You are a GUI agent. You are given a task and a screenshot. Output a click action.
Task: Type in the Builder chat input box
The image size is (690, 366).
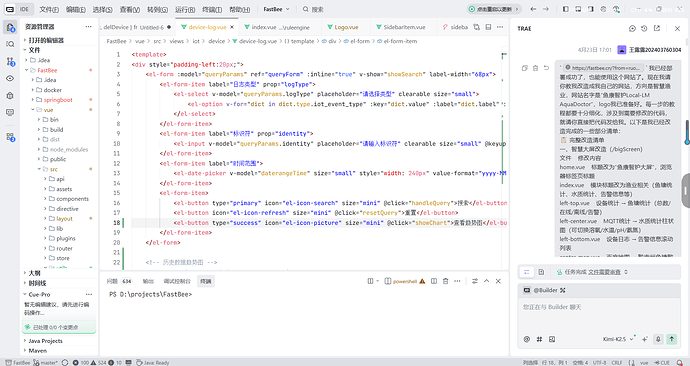point(599,316)
